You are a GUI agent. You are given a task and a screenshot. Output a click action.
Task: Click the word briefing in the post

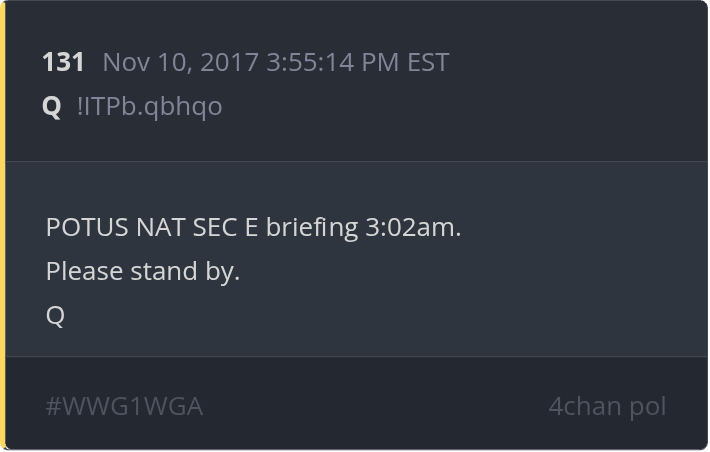pyautogui.click(x=311, y=227)
